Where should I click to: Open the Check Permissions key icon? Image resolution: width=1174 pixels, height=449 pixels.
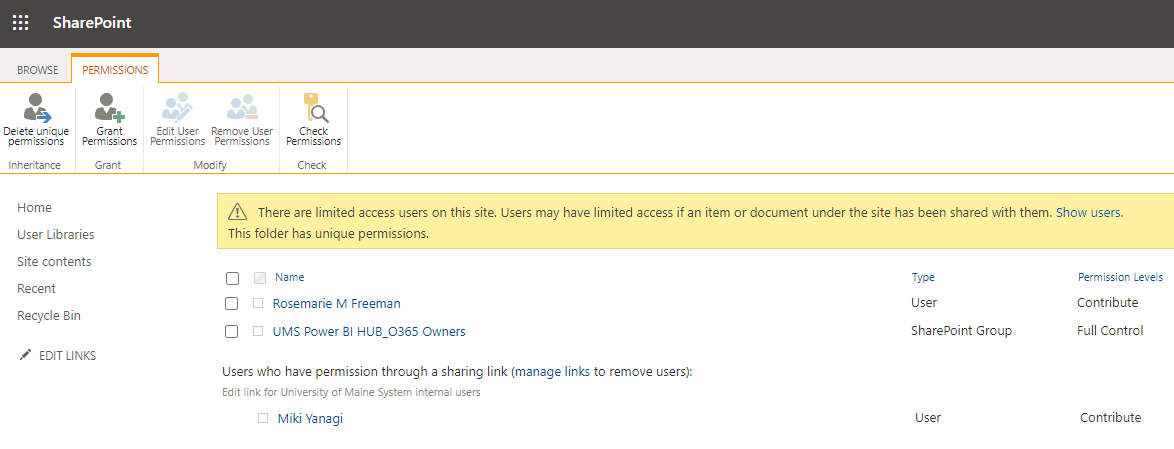[x=314, y=108]
